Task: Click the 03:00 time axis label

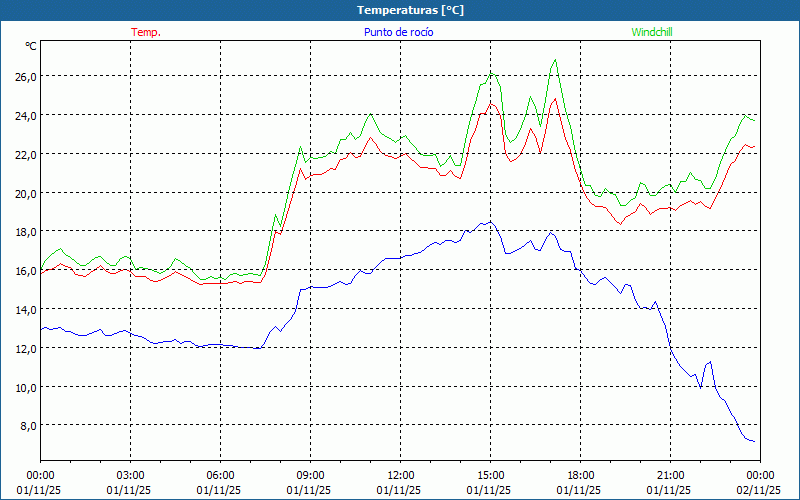Action: tap(130, 475)
